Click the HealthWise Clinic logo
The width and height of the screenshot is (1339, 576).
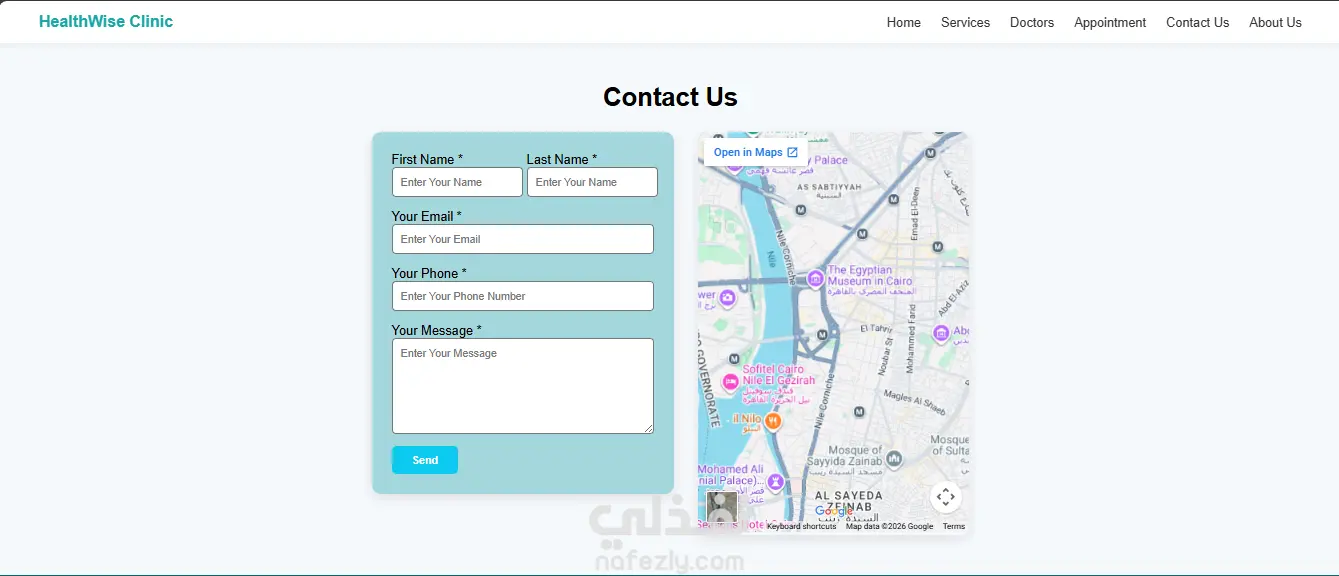(106, 21)
